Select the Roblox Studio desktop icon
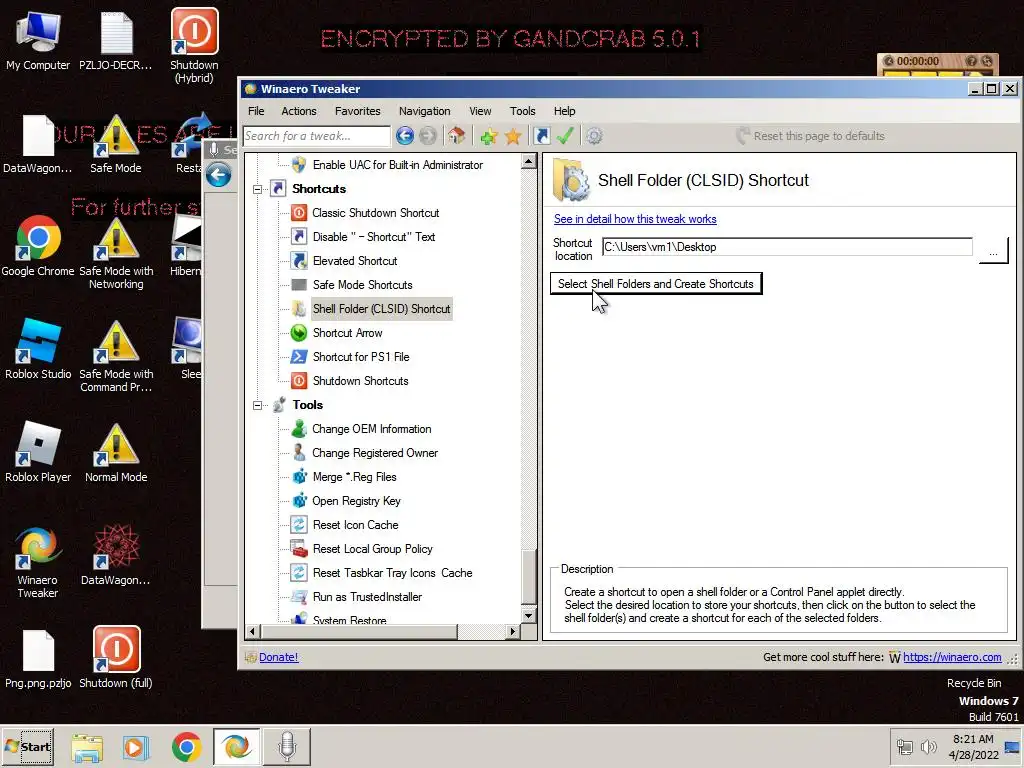Image resolution: width=1024 pixels, height=768 pixels. coord(38,349)
